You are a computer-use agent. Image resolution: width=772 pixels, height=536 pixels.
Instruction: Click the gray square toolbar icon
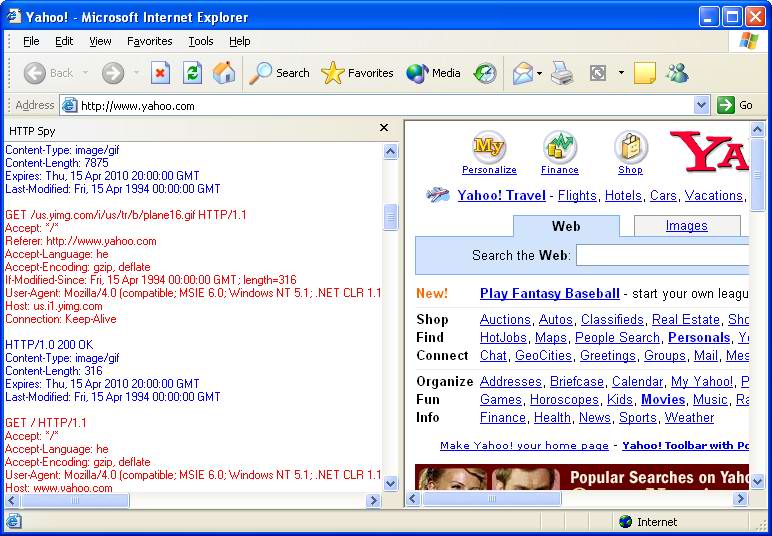pyautogui.click(x=598, y=73)
